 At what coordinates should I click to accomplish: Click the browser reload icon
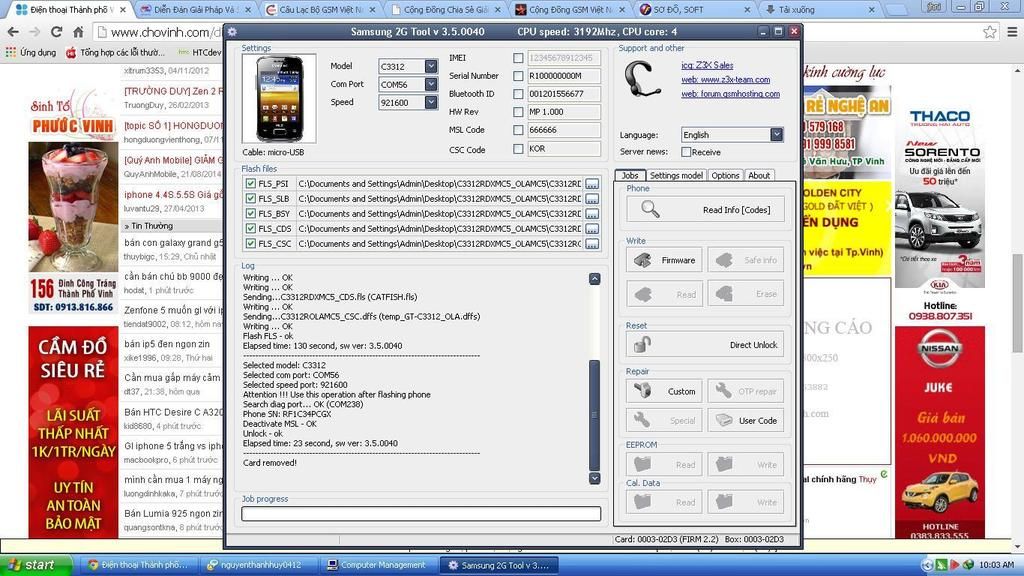coord(56,31)
